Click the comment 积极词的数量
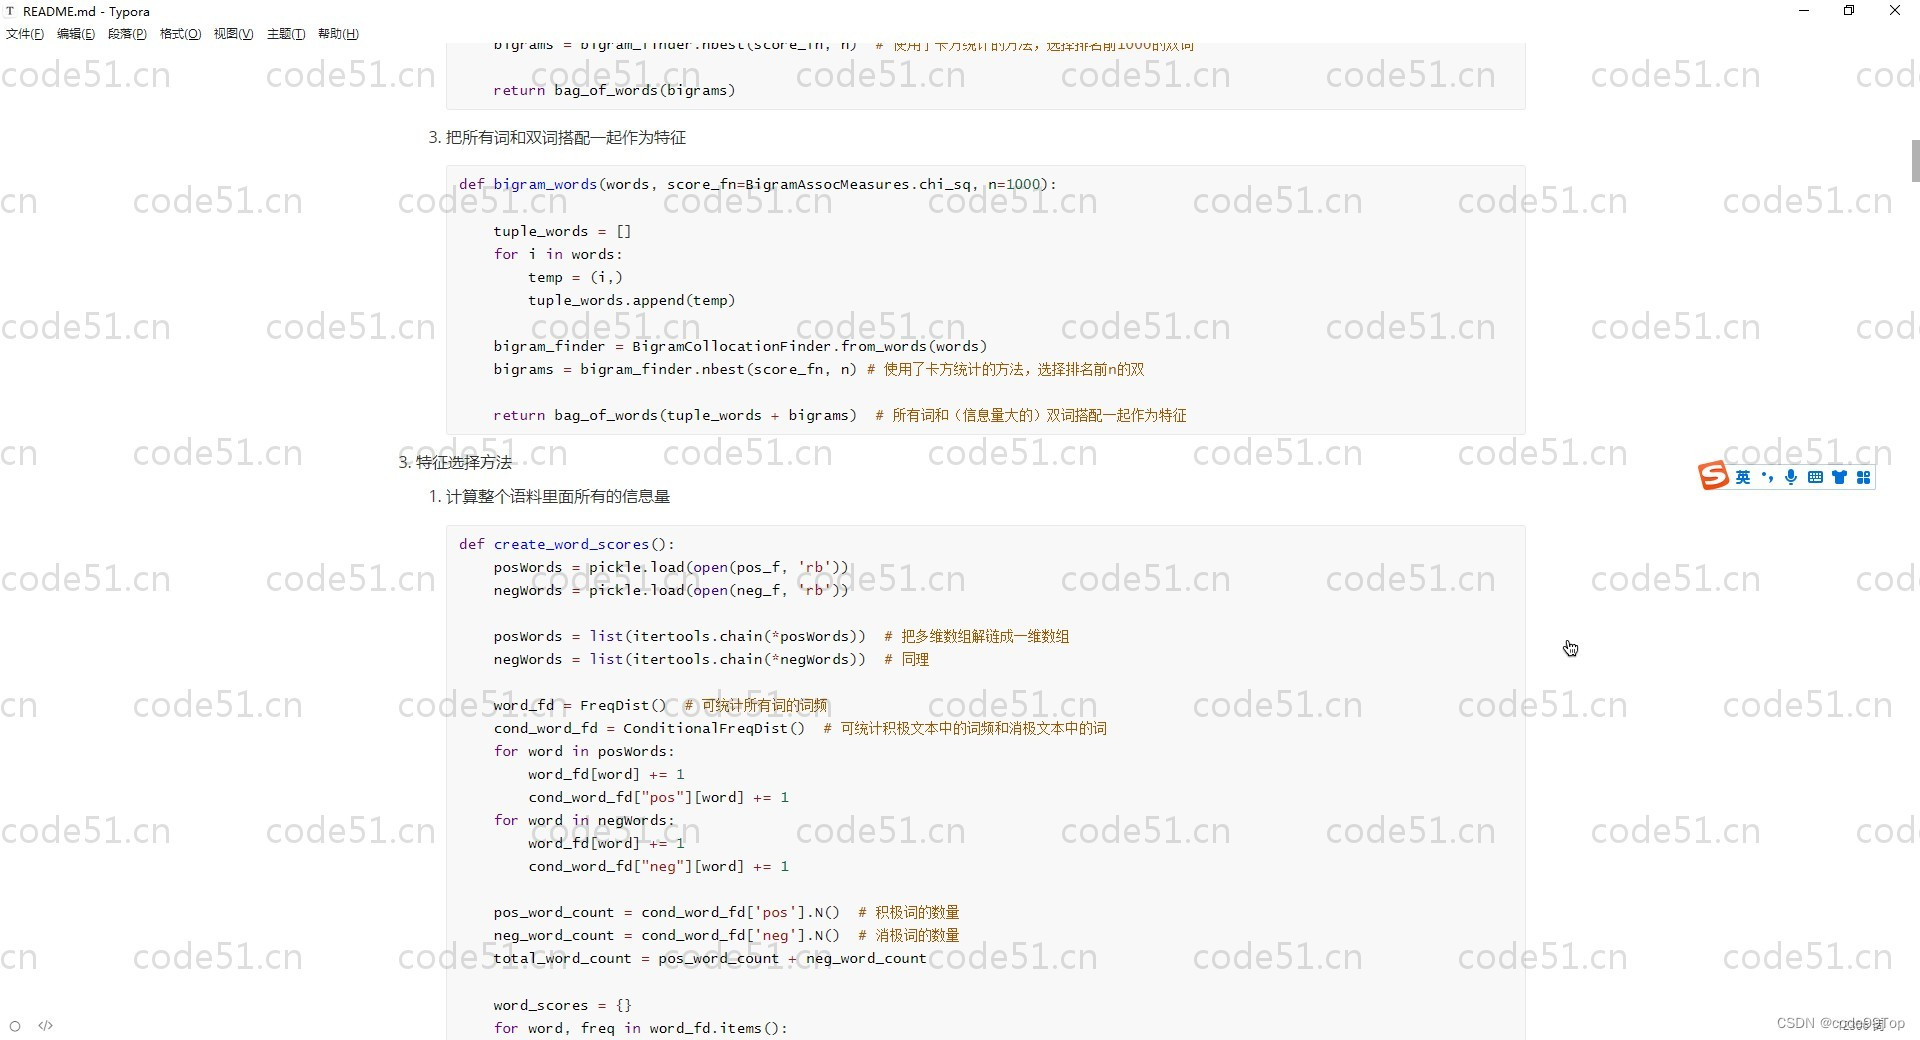 pyautogui.click(x=917, y=912)
